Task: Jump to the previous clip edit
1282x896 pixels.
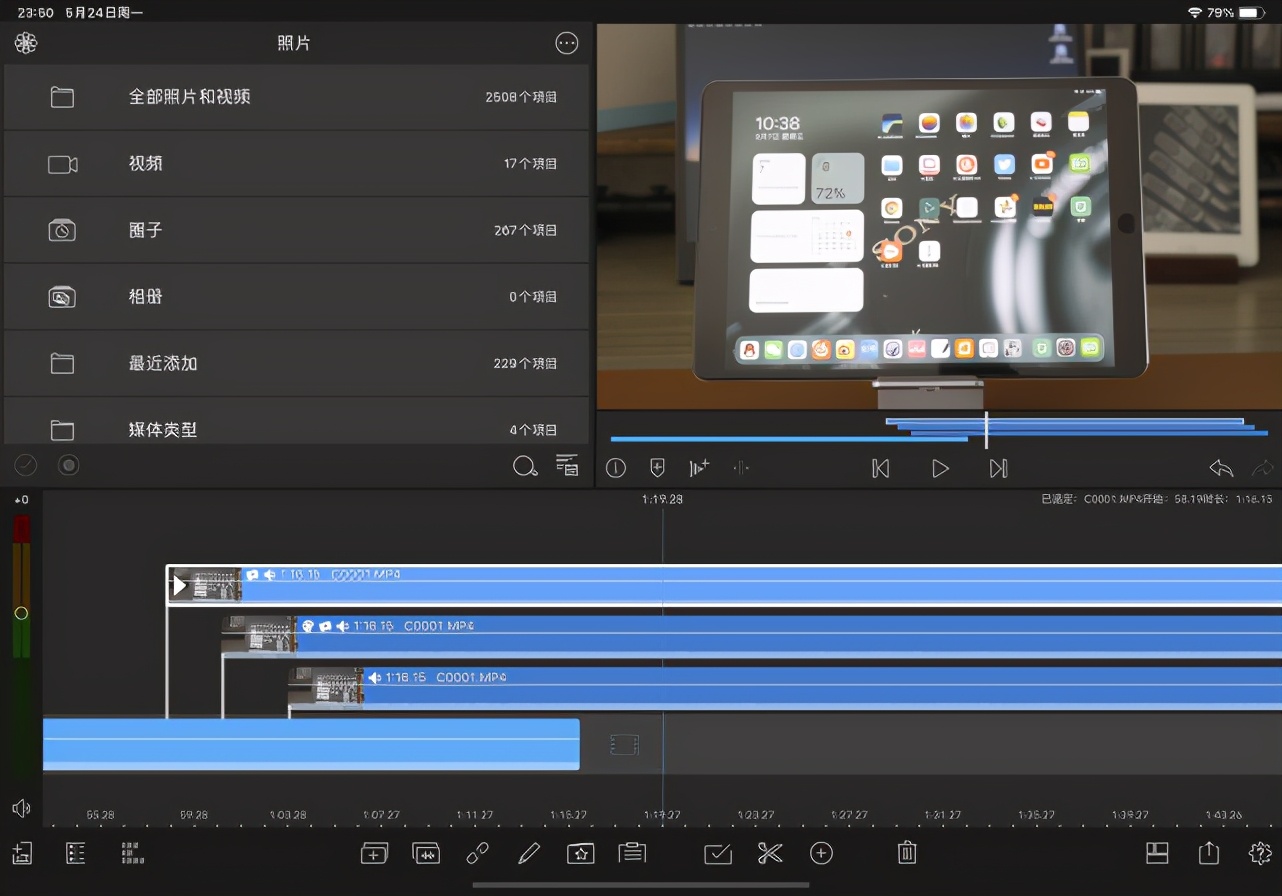Action: 880,468
